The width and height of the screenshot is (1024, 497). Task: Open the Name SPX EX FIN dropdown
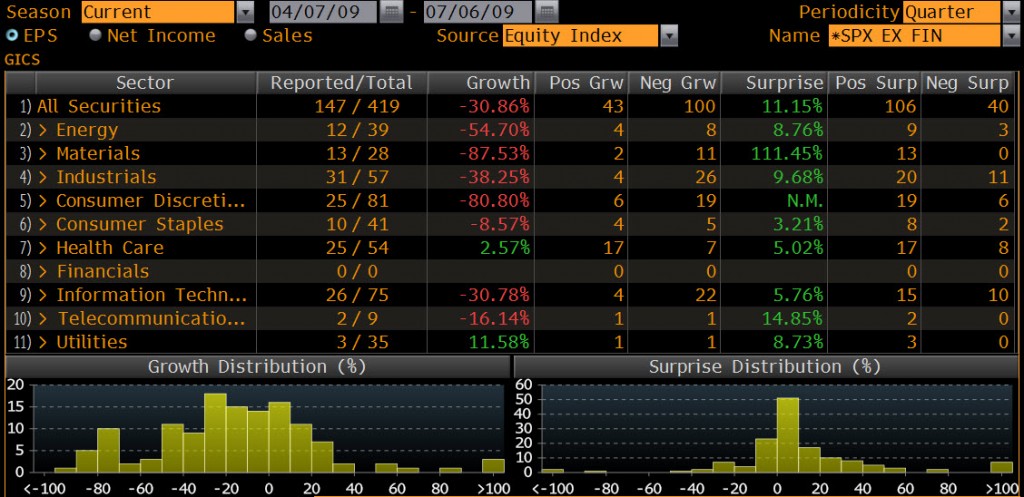click(1009, 36)
